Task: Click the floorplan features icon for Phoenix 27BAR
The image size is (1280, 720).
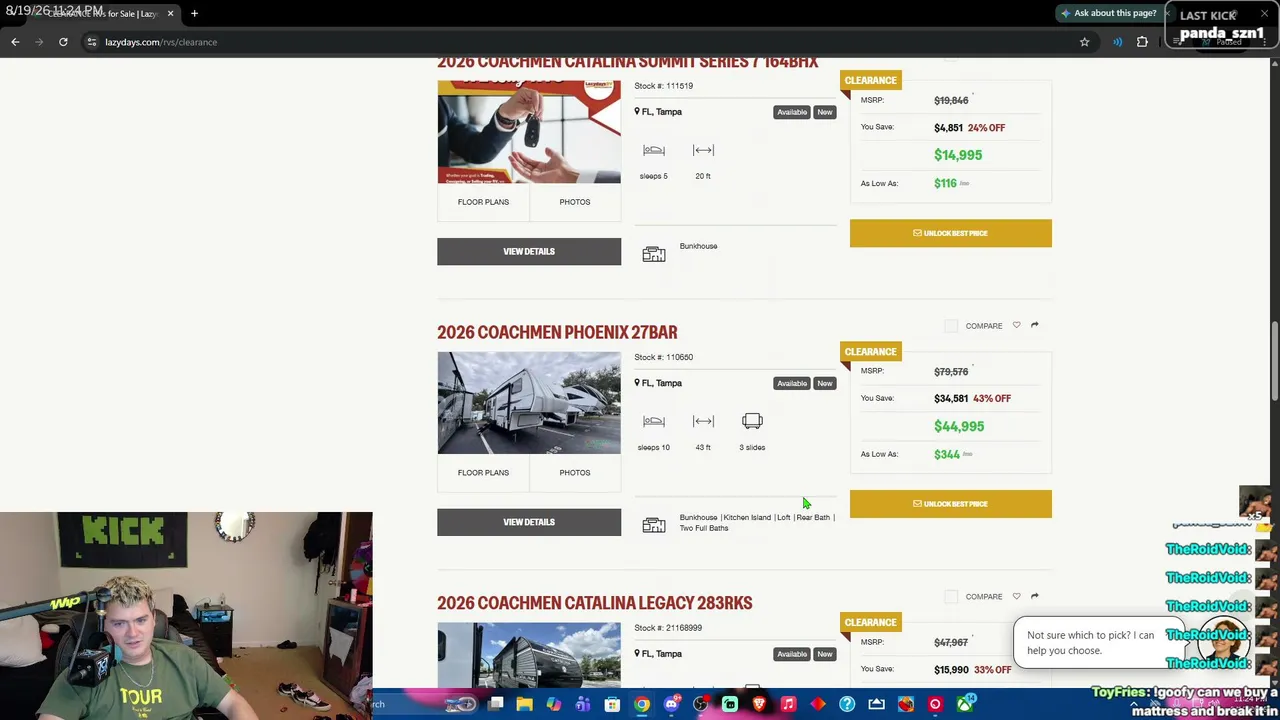Action: [654, 525]
